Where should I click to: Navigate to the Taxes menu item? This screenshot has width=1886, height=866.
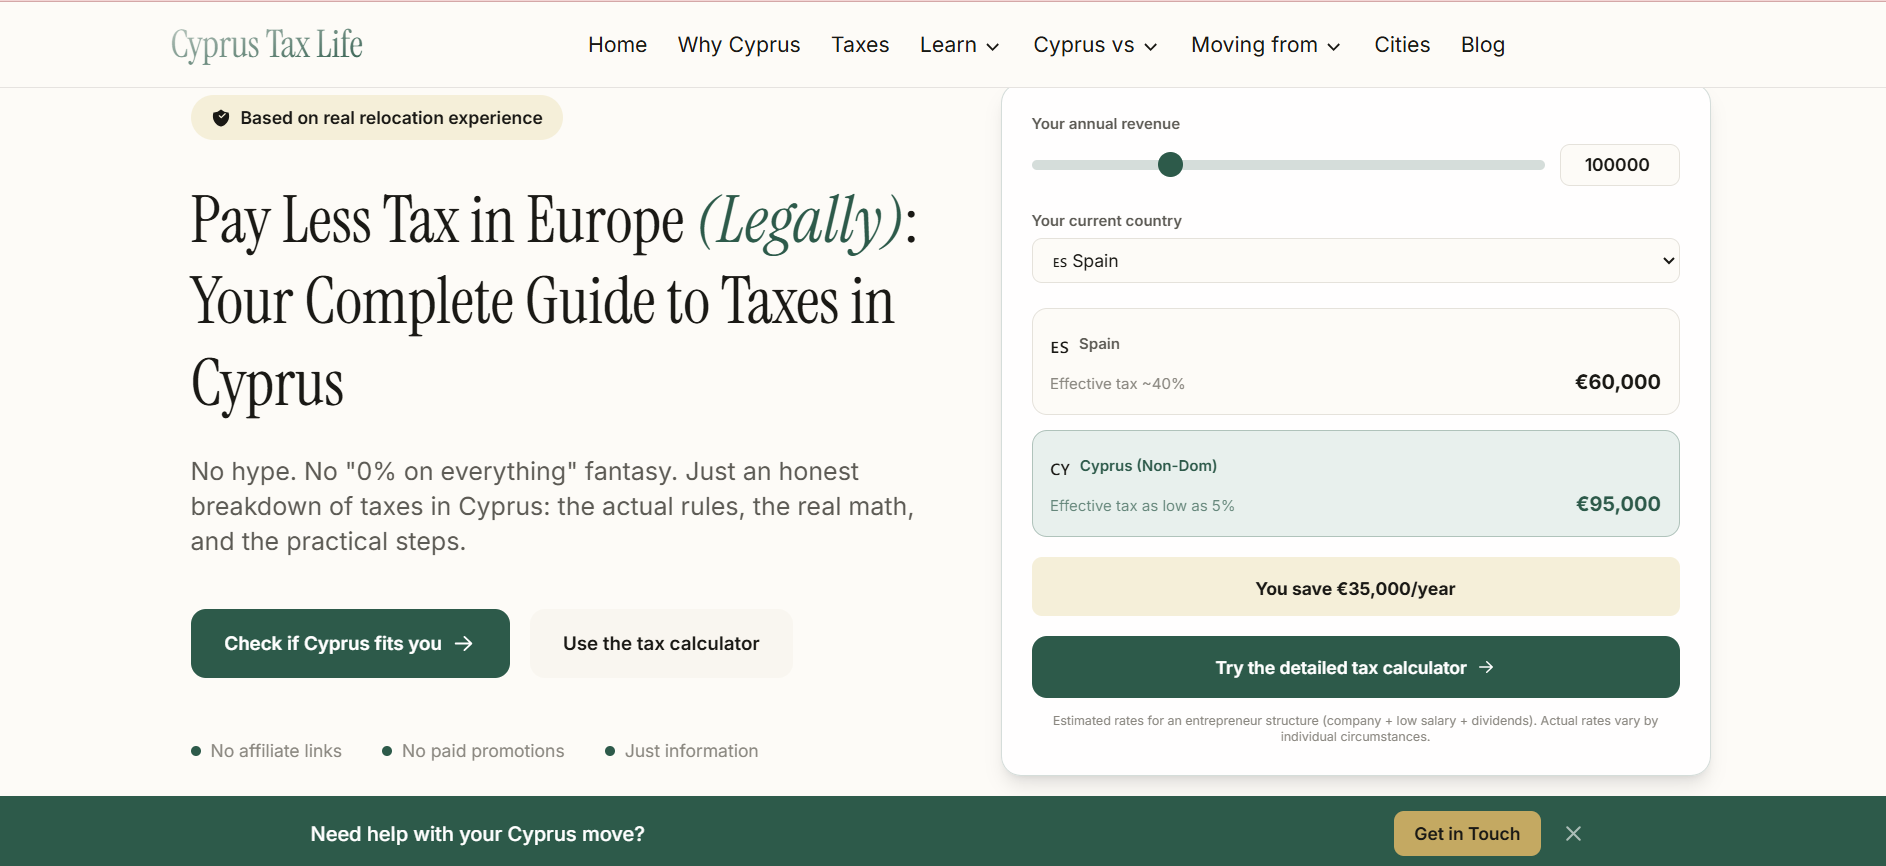(x=860, y=45)
